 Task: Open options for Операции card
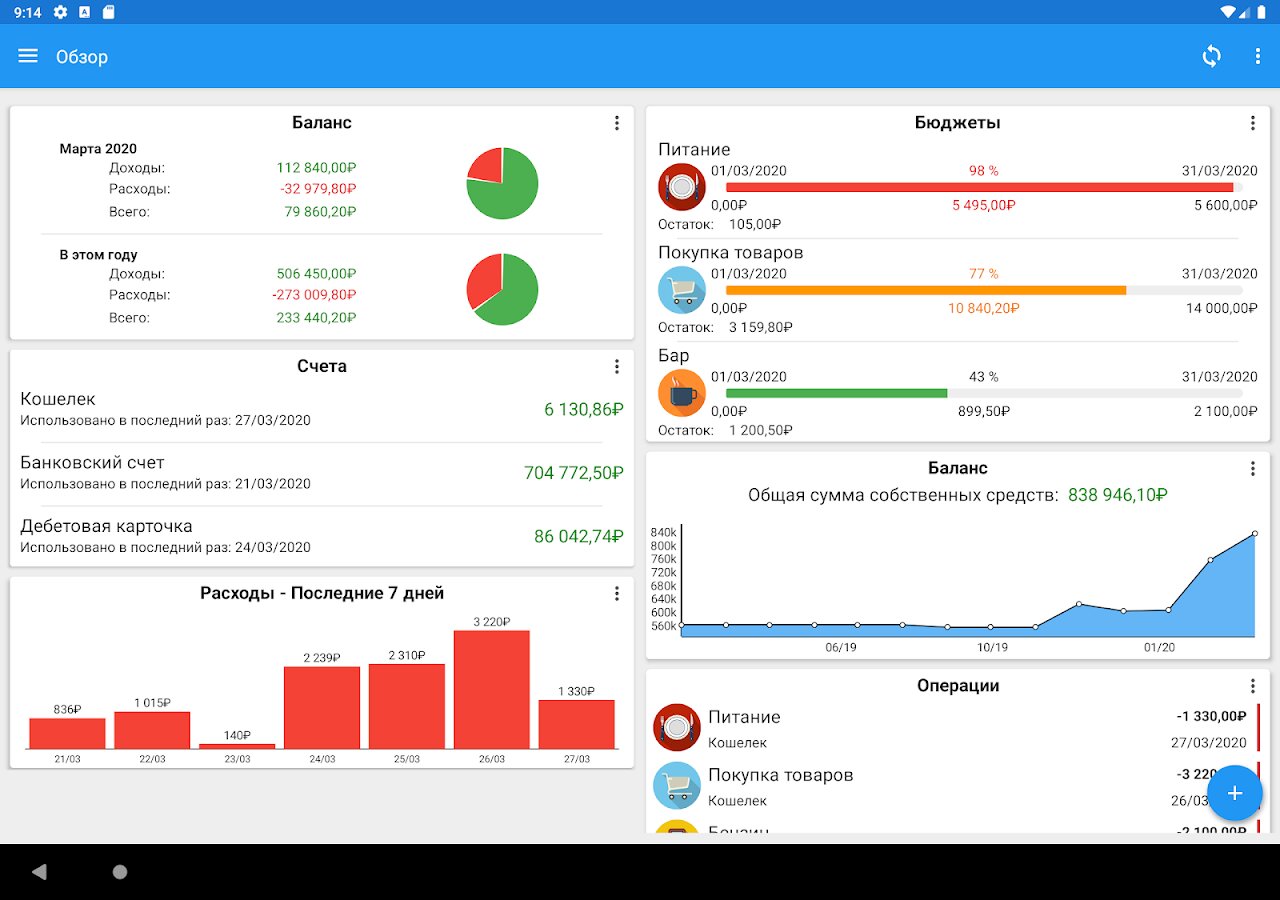click(x=1252, y=686)
